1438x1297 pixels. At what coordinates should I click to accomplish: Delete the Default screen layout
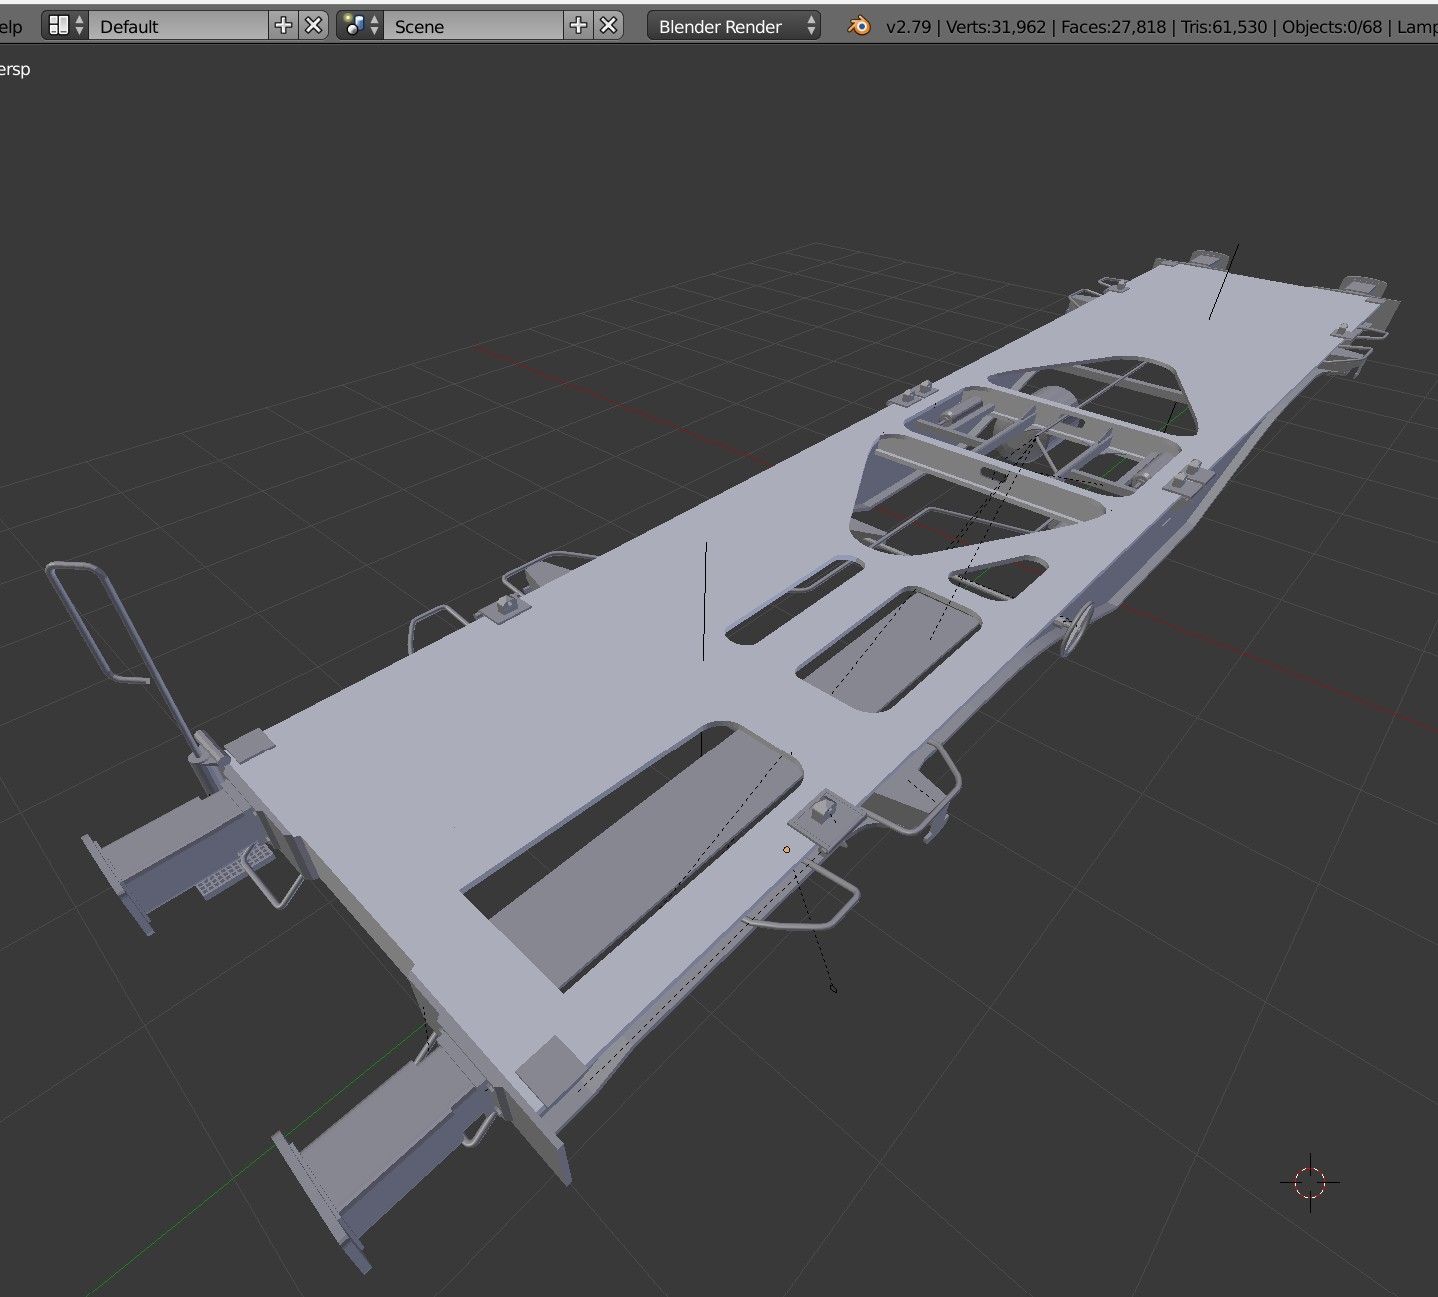(314, 26)
